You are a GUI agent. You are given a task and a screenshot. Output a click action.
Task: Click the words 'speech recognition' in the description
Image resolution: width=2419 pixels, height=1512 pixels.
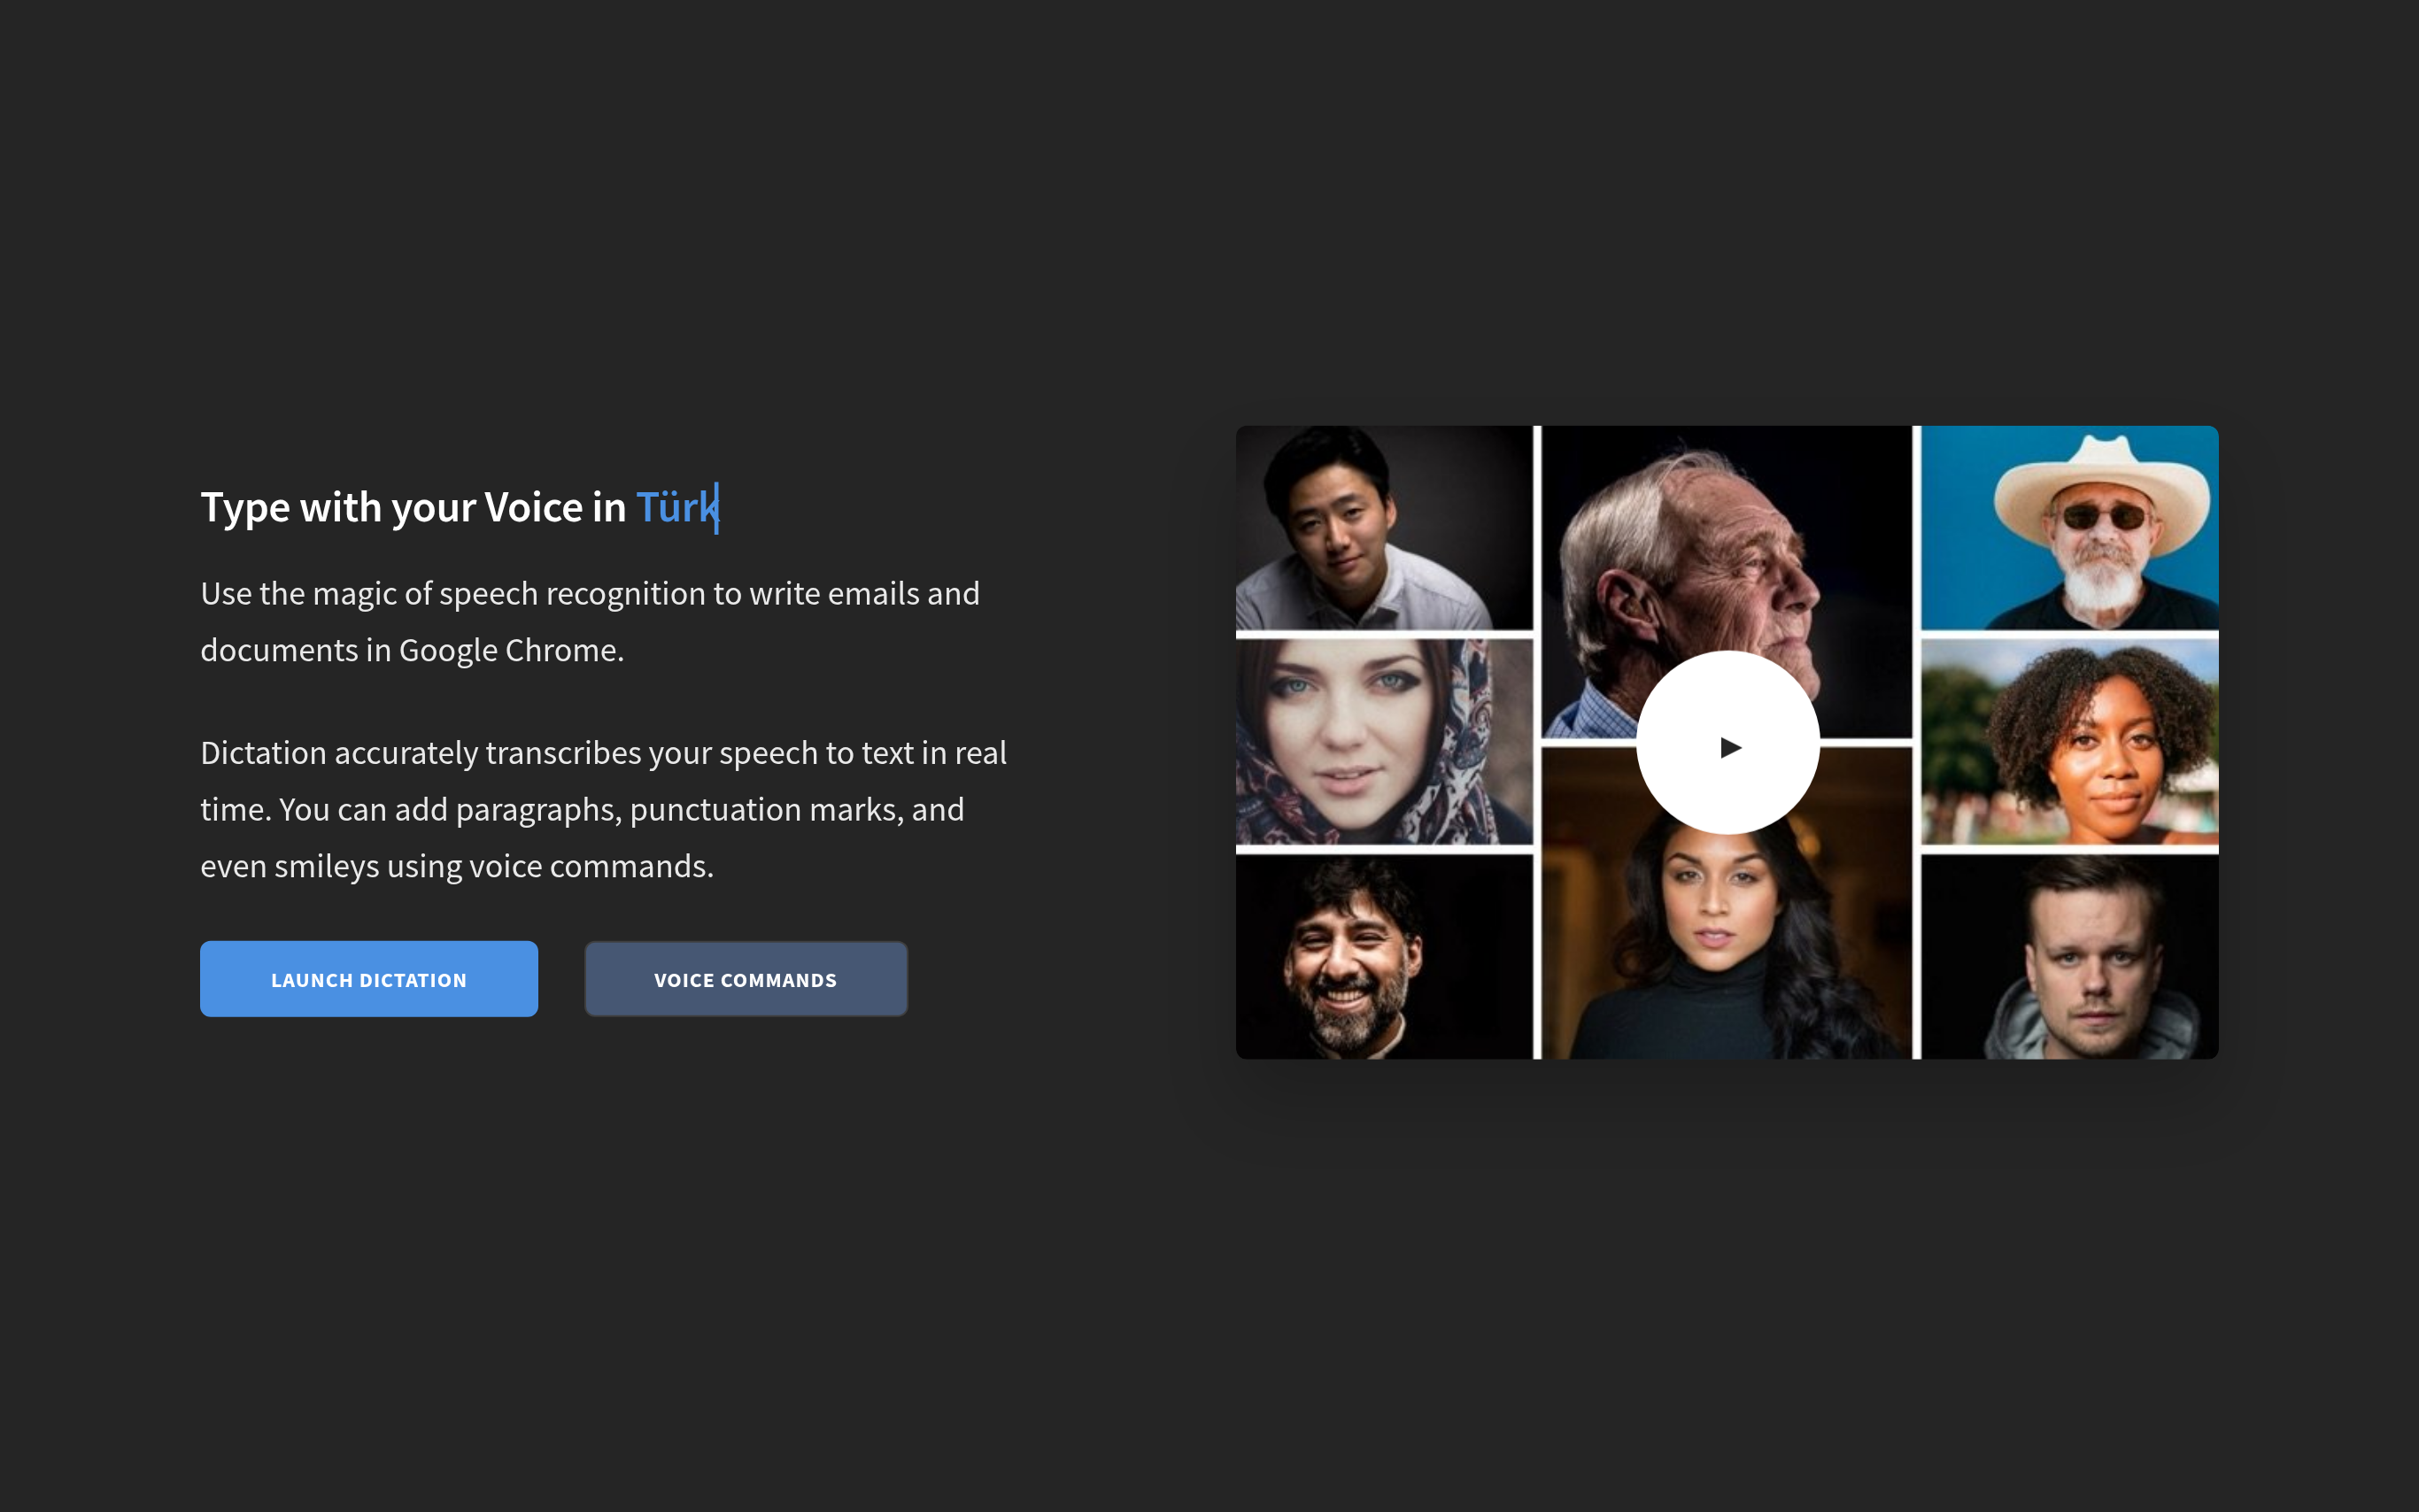pos(572,594)
